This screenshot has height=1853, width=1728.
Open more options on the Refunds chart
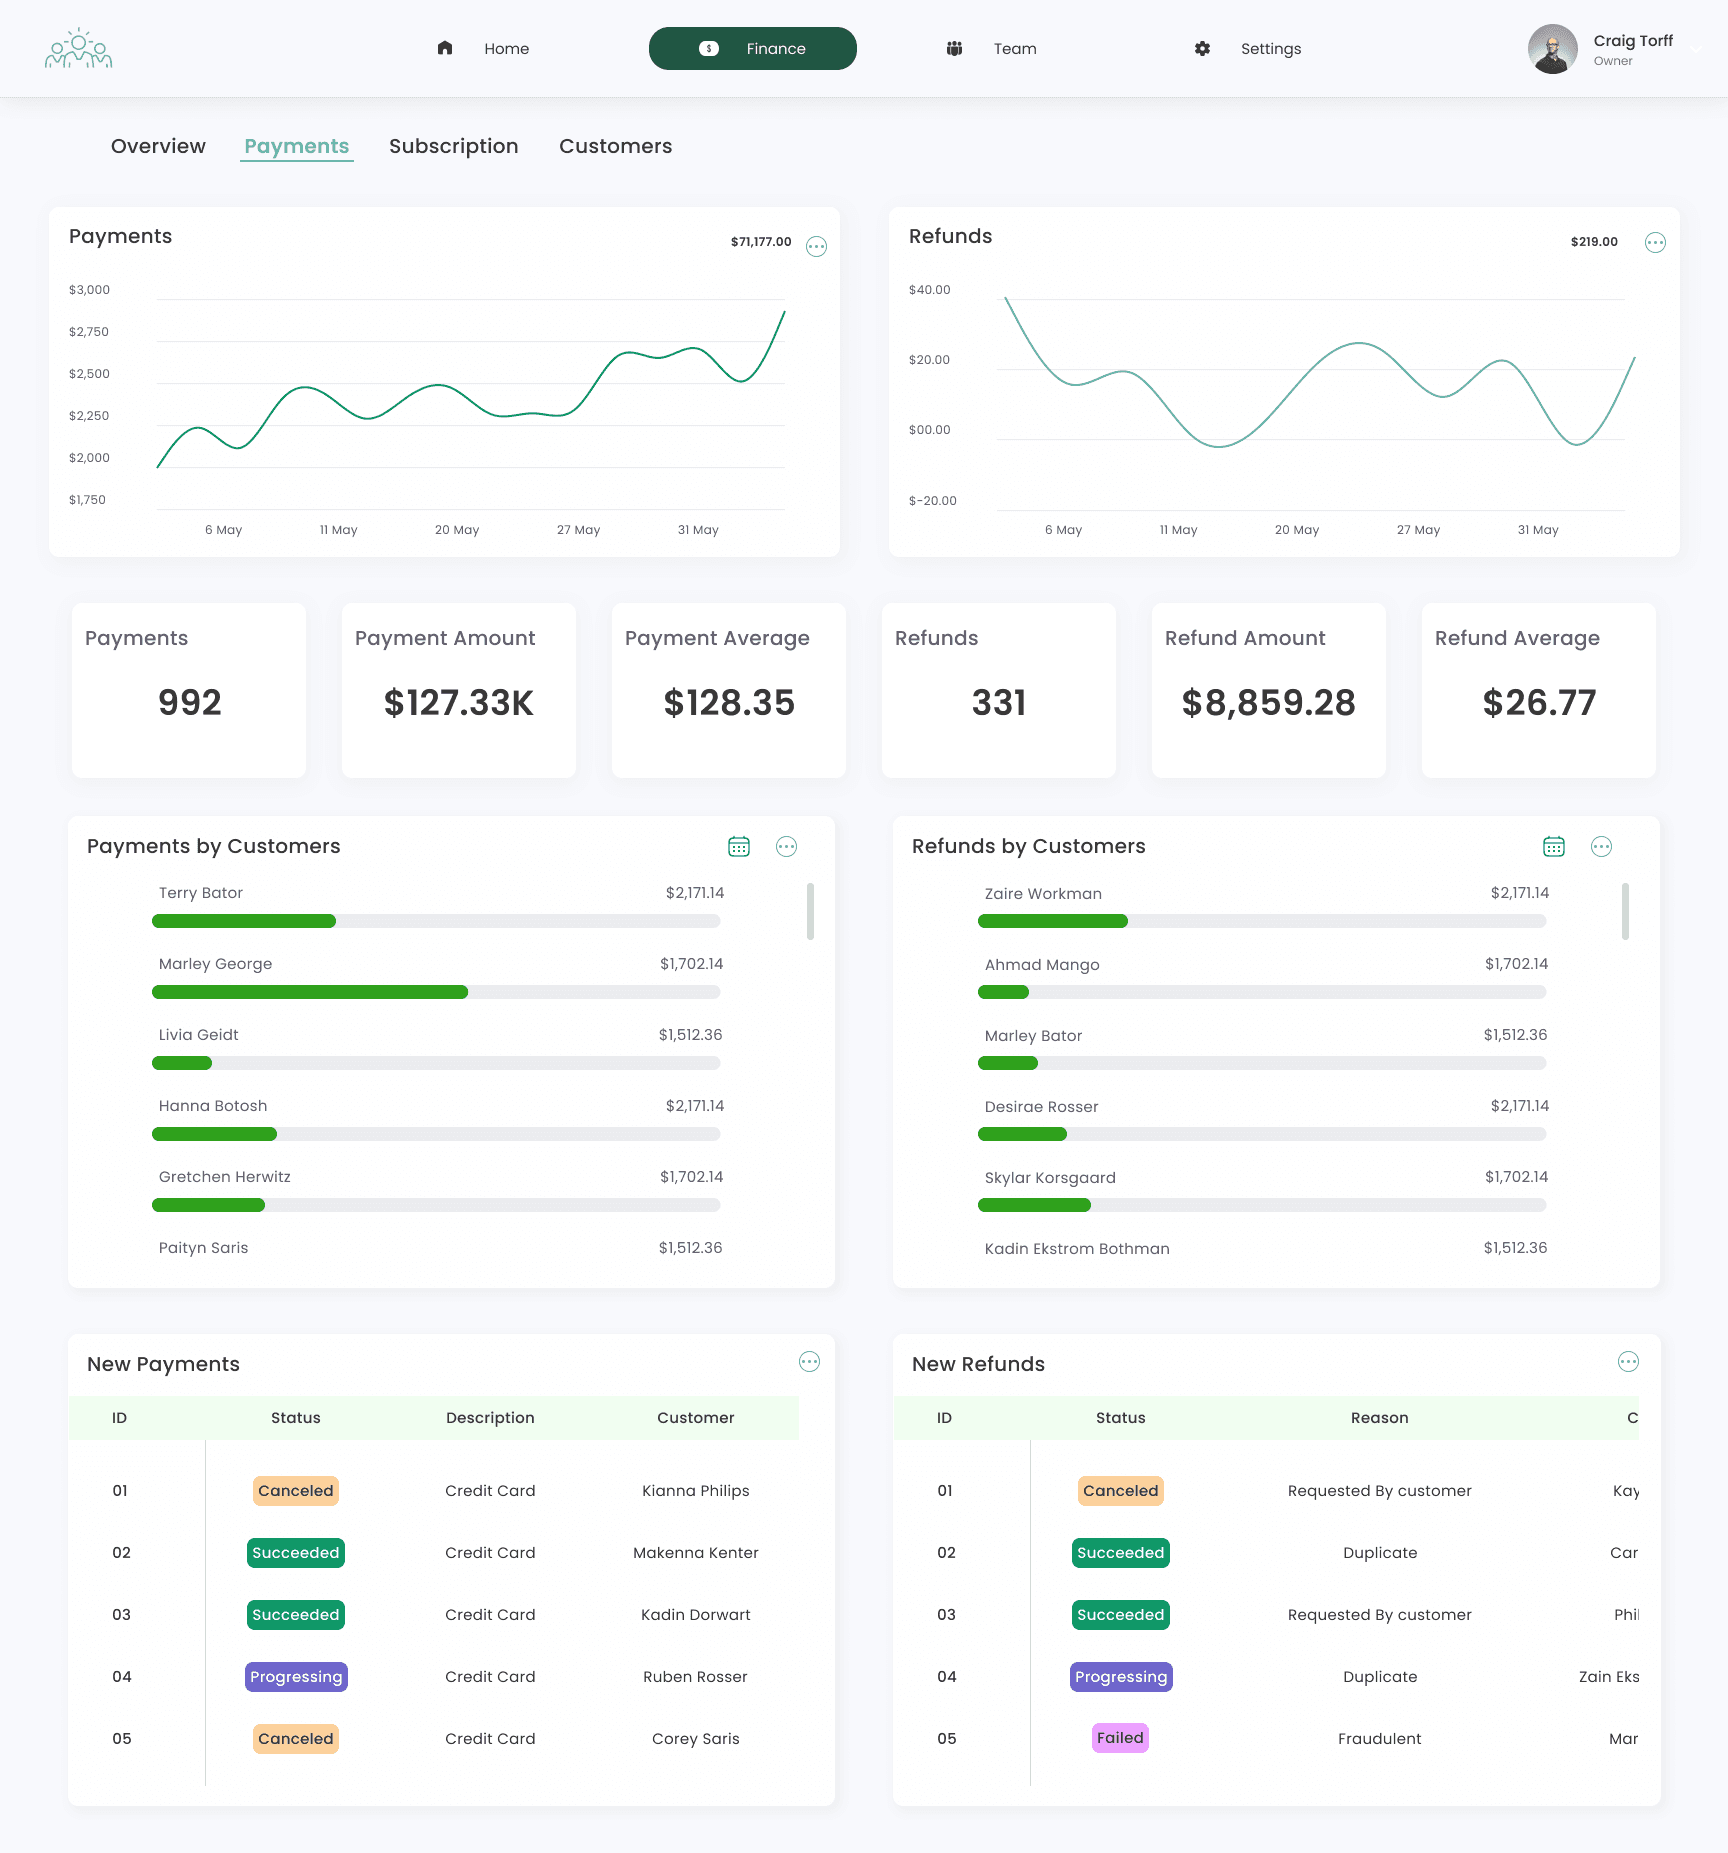pyautogui.click(x=1656, y=242)
